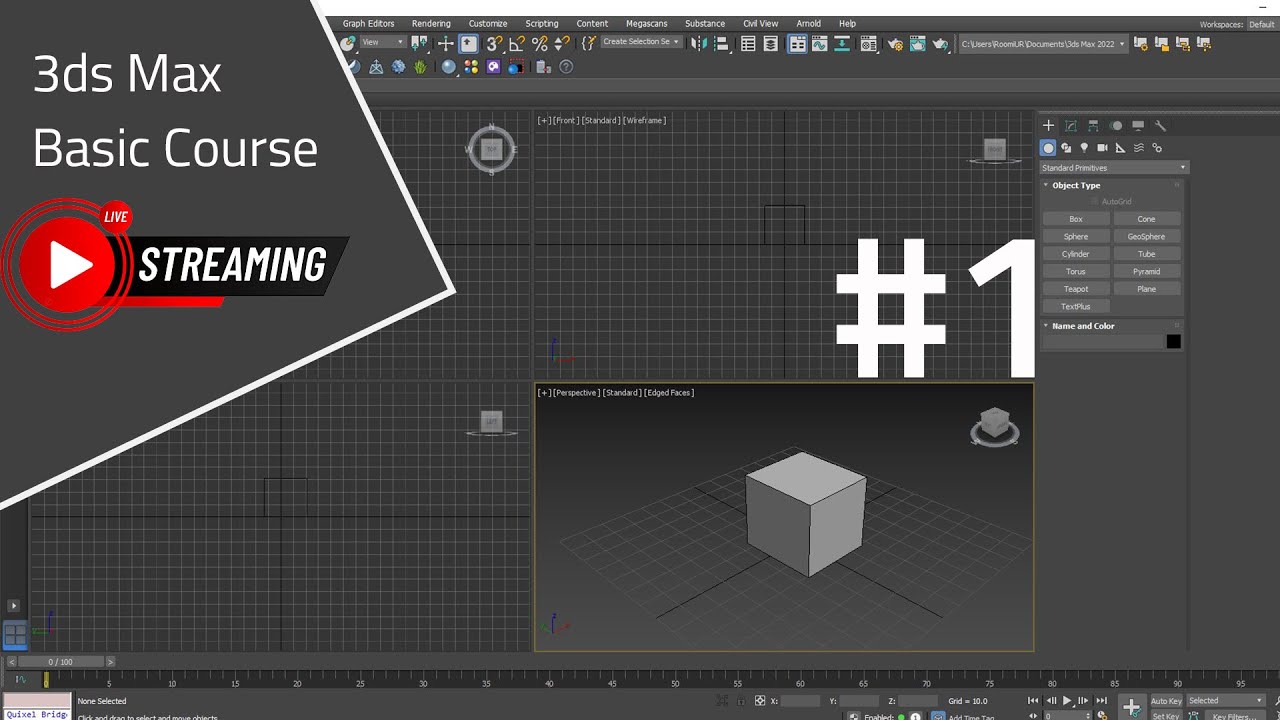Open the Selected key filter dropdown
1280x720 pixels.
point(1226,701)
